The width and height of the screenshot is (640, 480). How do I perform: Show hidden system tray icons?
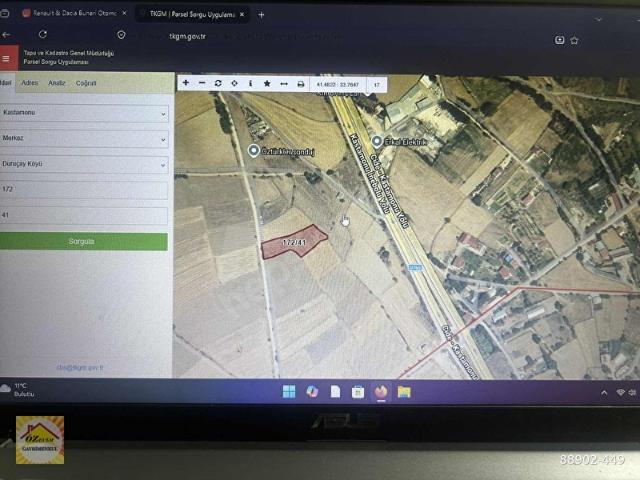tap(604, 393)
